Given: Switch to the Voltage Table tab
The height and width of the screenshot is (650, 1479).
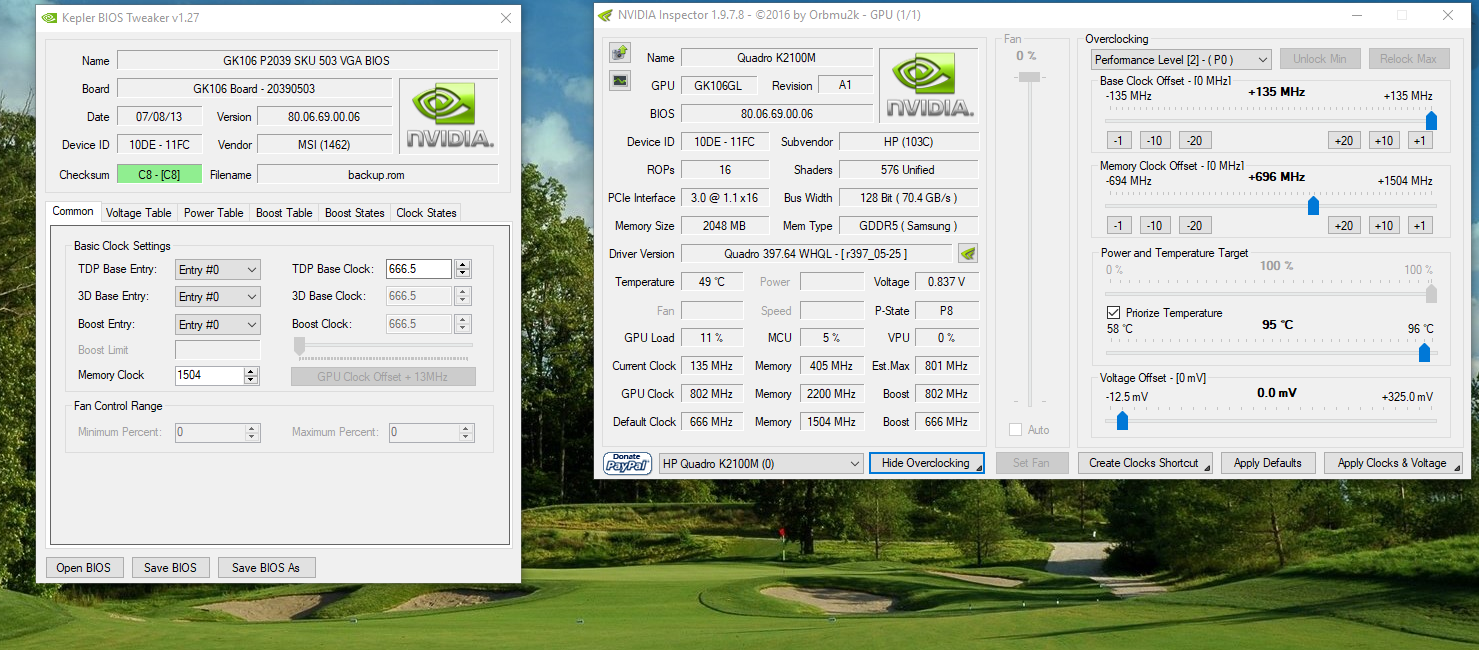Looking at the screenshot, I should point(139,213).
